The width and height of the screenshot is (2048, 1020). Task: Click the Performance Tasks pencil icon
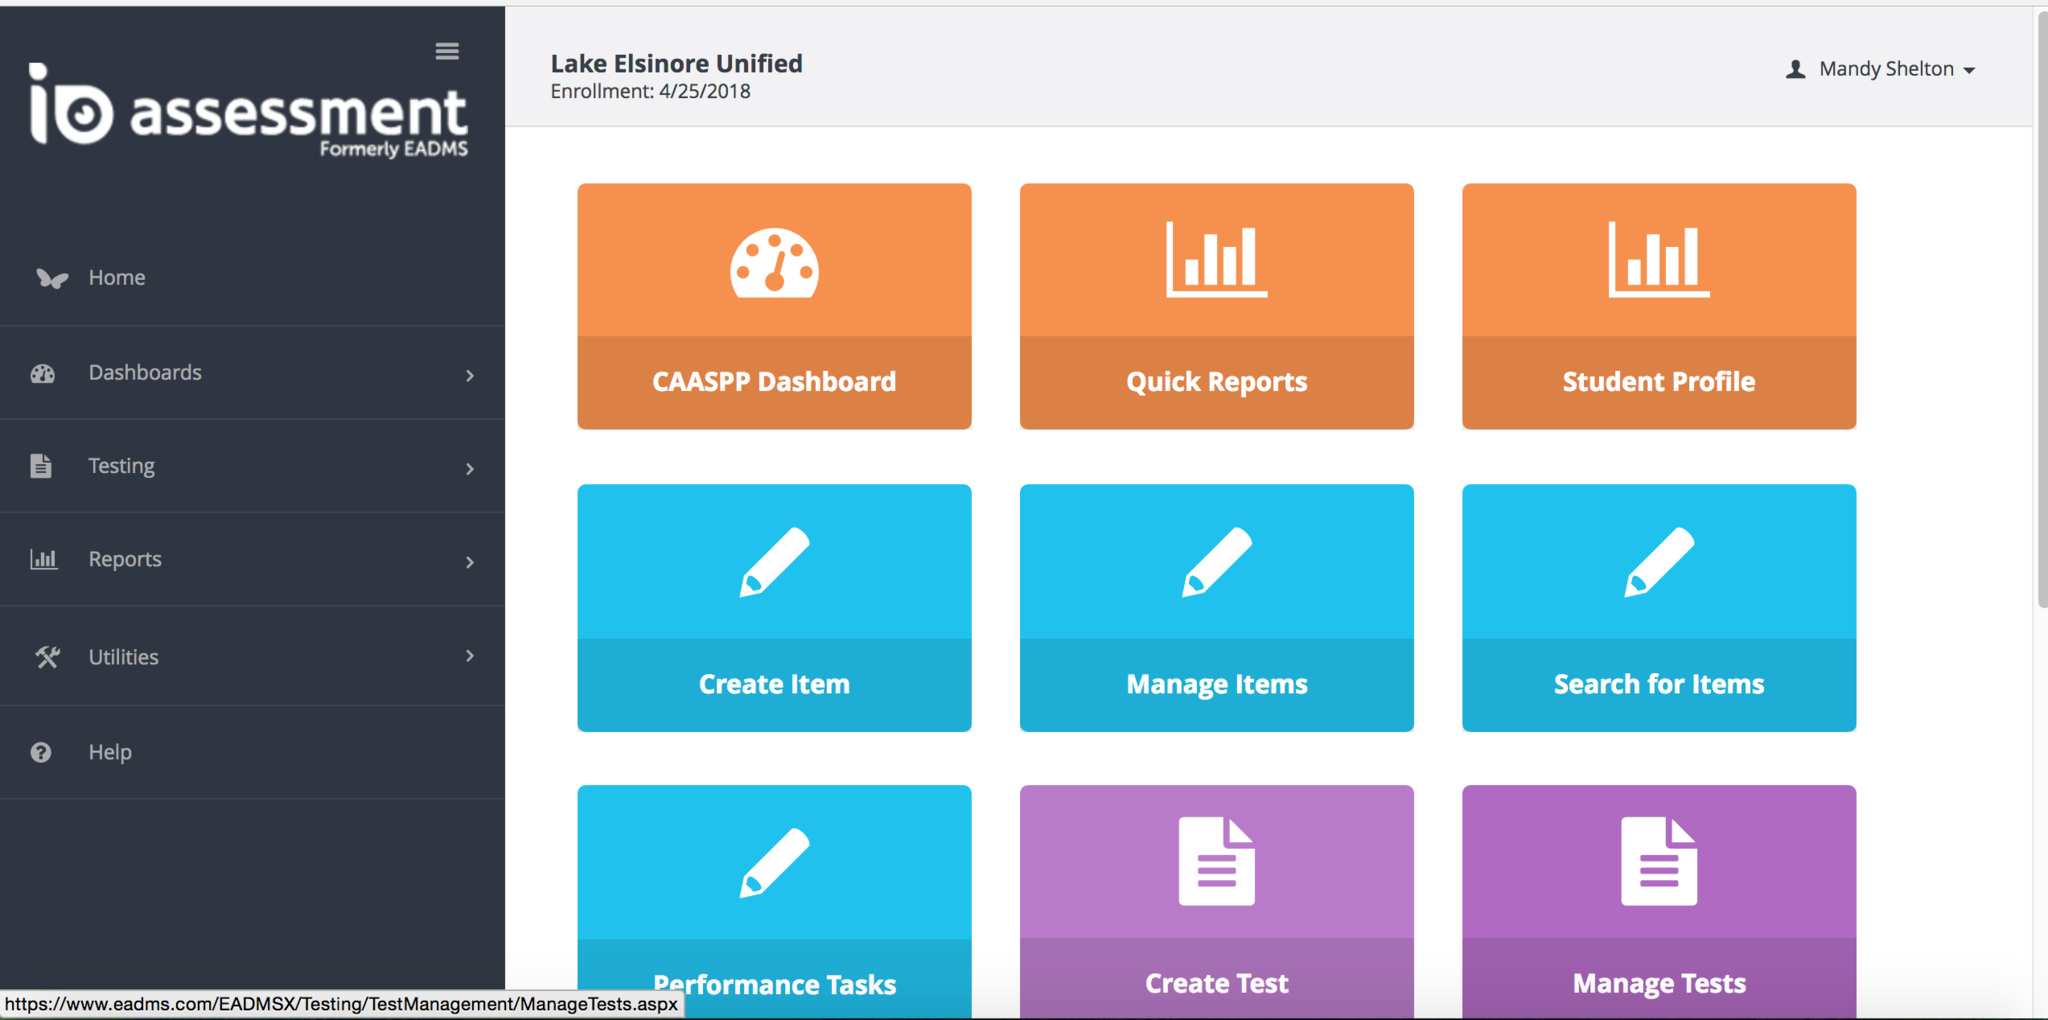[x=774, y=863]
